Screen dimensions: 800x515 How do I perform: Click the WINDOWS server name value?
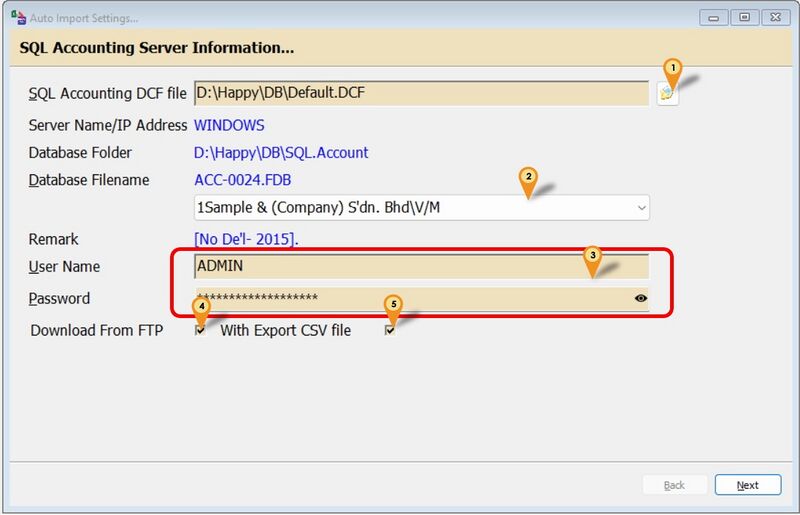[229, 125]
